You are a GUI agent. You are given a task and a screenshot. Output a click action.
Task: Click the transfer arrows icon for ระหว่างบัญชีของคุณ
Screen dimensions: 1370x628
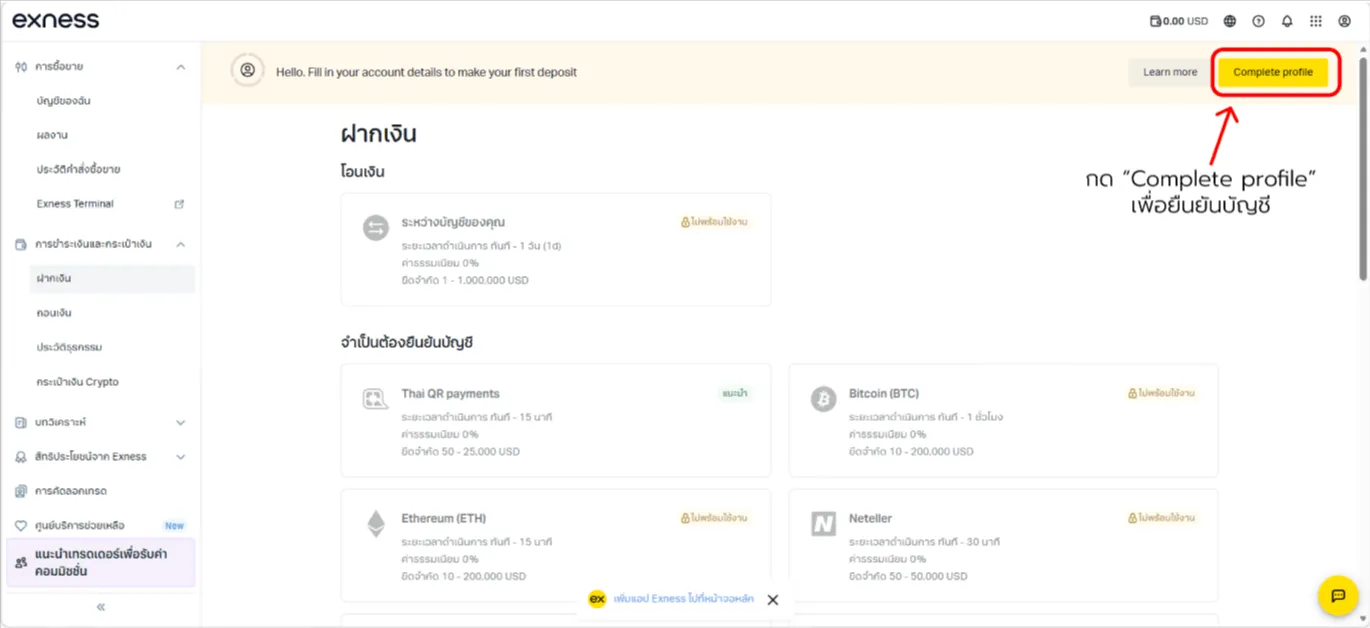point(376,228)
